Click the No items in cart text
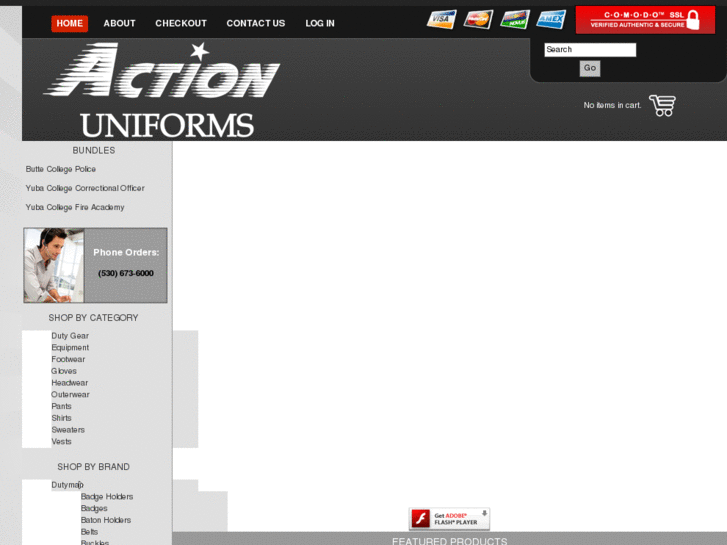The image size is (727, 545). [612, 105]
